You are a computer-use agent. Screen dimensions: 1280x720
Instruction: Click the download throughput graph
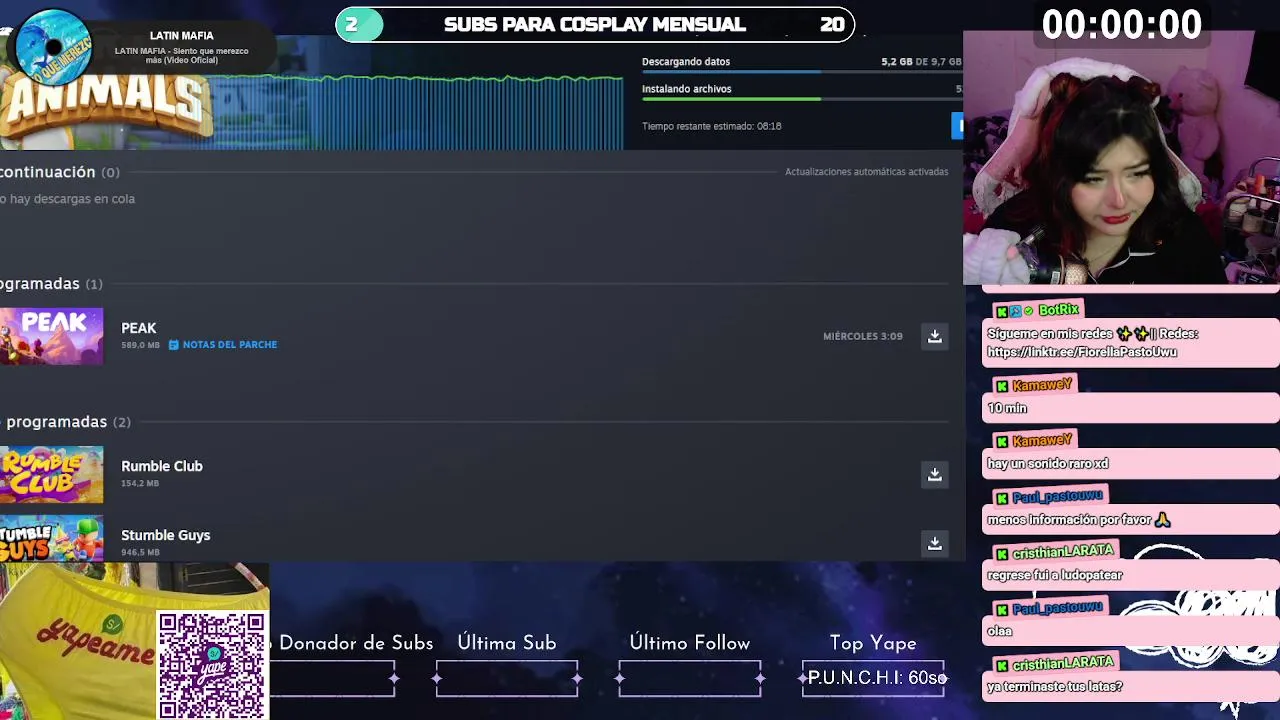(420, 112)
